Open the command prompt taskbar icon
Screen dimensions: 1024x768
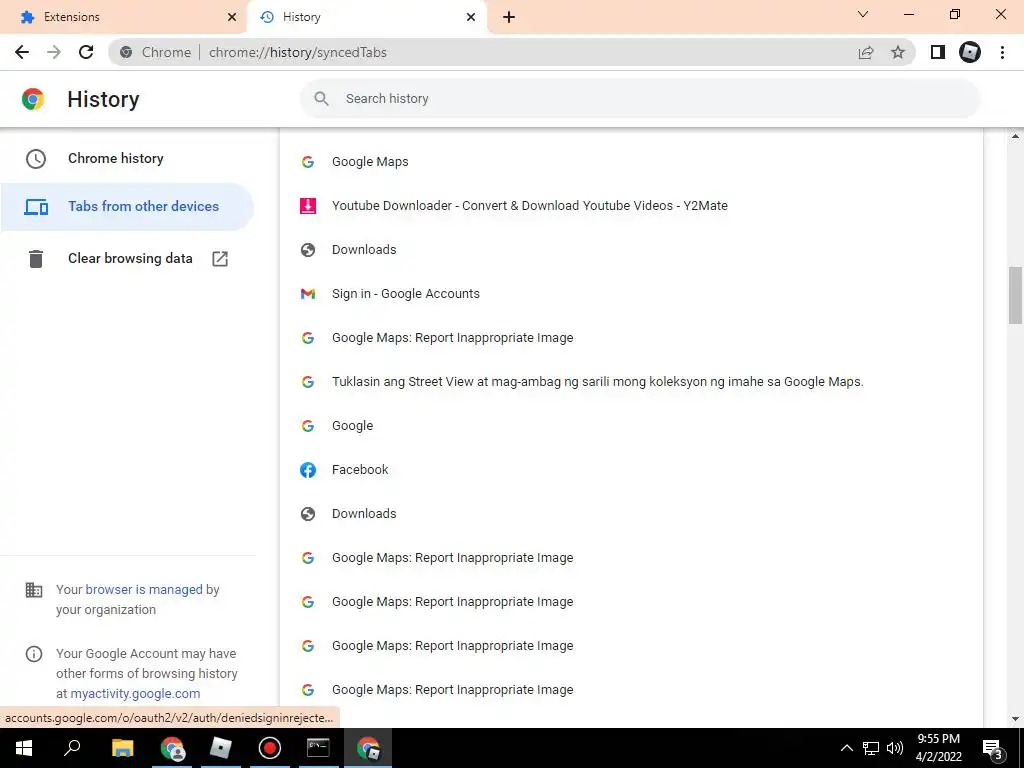tap(318, 748)
